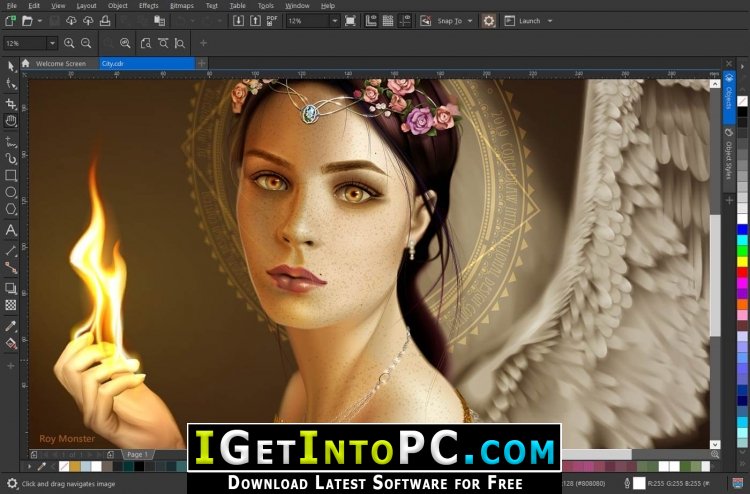This screenshot has height=494, width=750.
Task: Open the Object menu
Action: 118,6
